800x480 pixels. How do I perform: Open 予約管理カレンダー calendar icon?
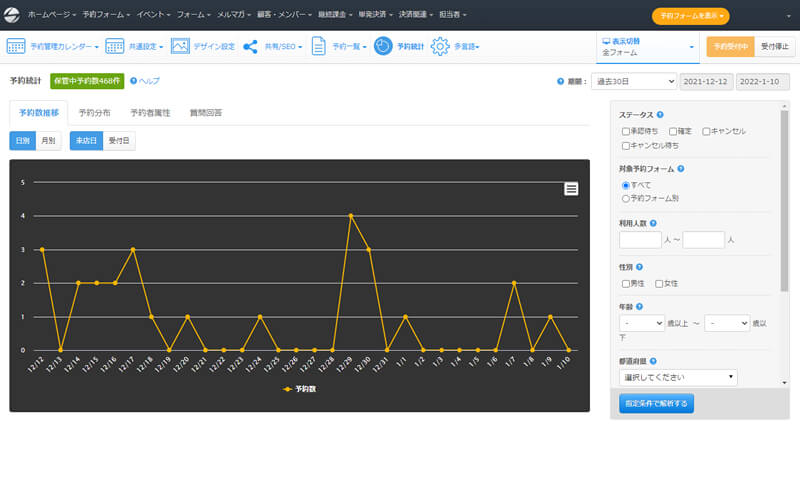pyautogui.click(x=16, y=46)
